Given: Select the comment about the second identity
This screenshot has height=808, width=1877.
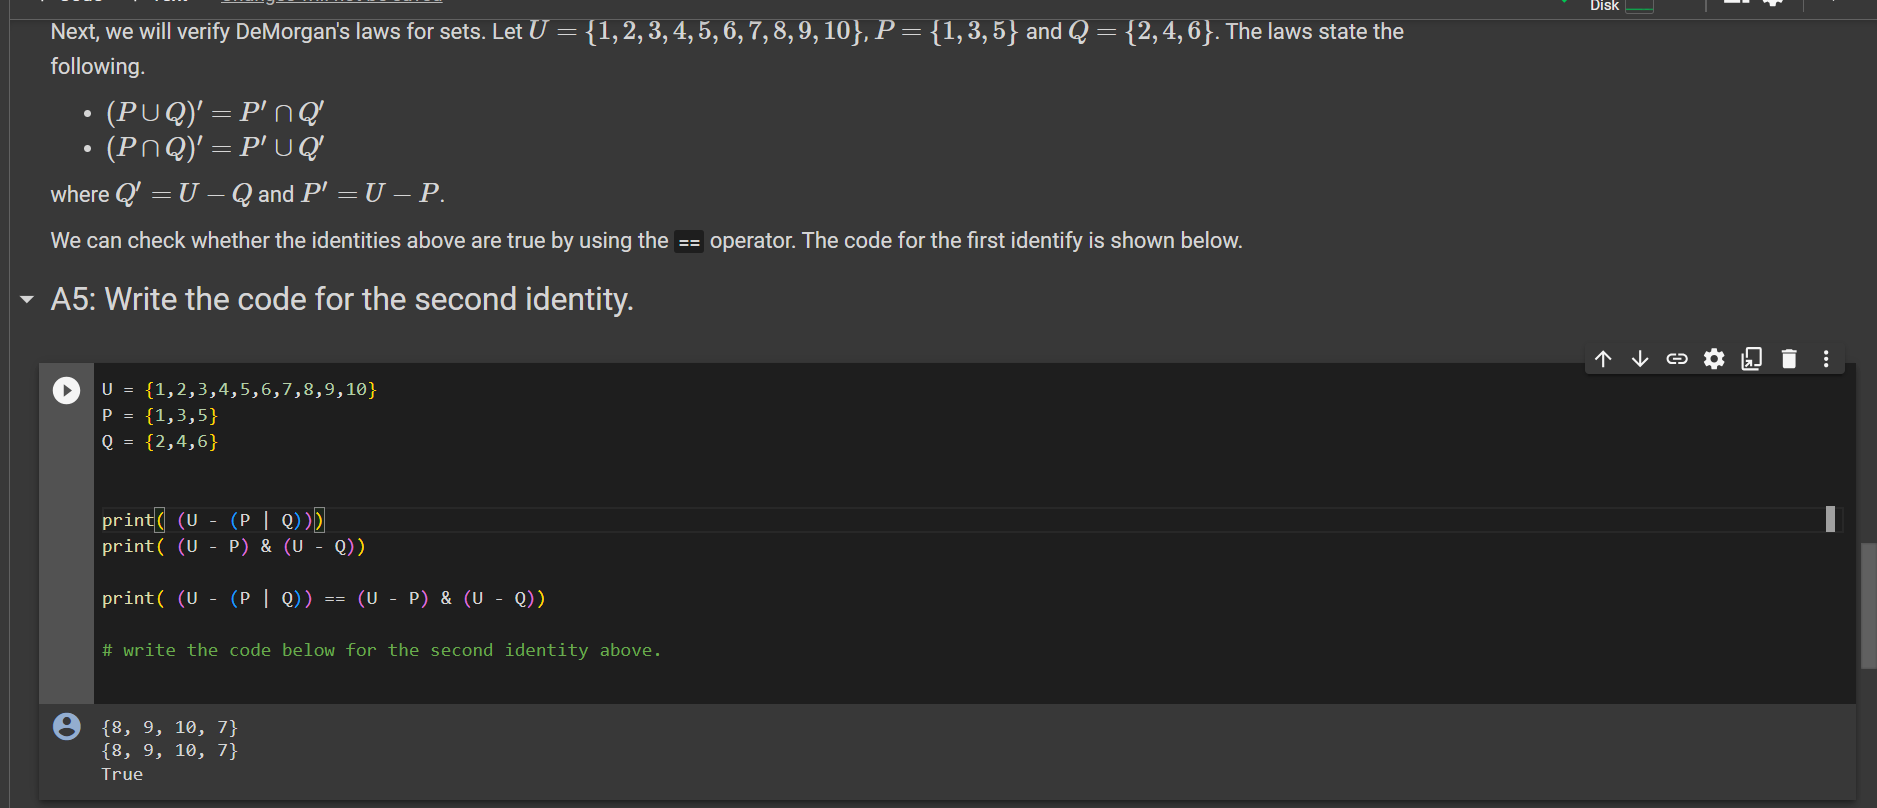Looking at the screenshot, I should 380,649.
